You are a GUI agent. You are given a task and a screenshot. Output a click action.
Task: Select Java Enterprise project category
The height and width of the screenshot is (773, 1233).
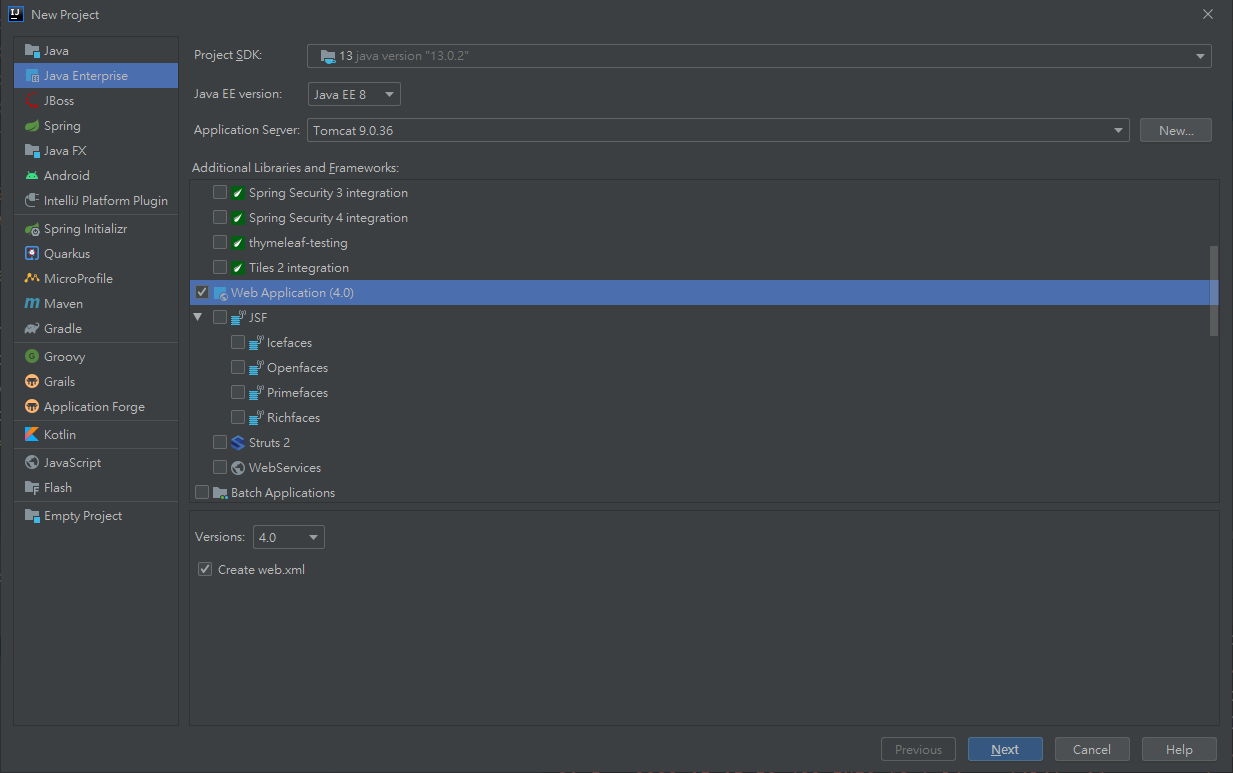pyautogui.click(x=96, y=75)
